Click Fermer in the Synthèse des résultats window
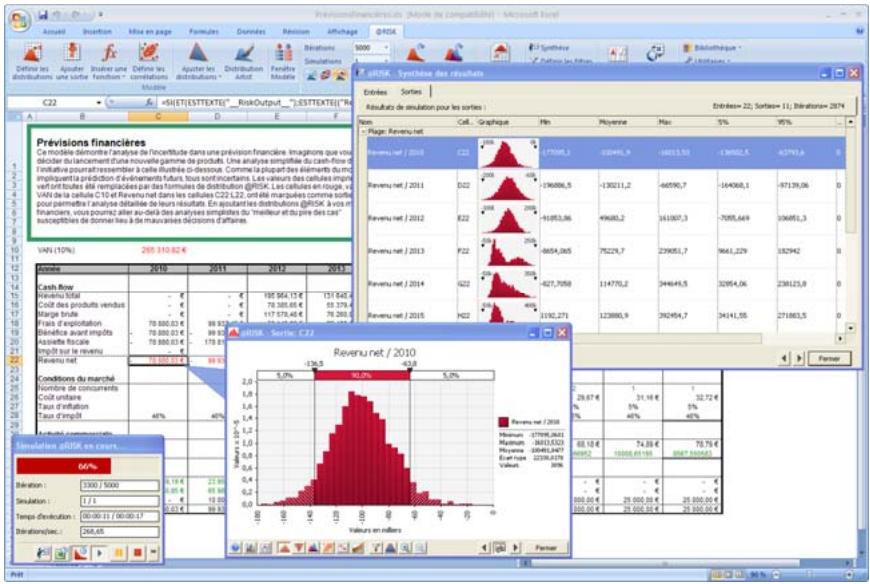Image resolution: width=870 pixels, height=584 pixels. click(x=820, y=357)
